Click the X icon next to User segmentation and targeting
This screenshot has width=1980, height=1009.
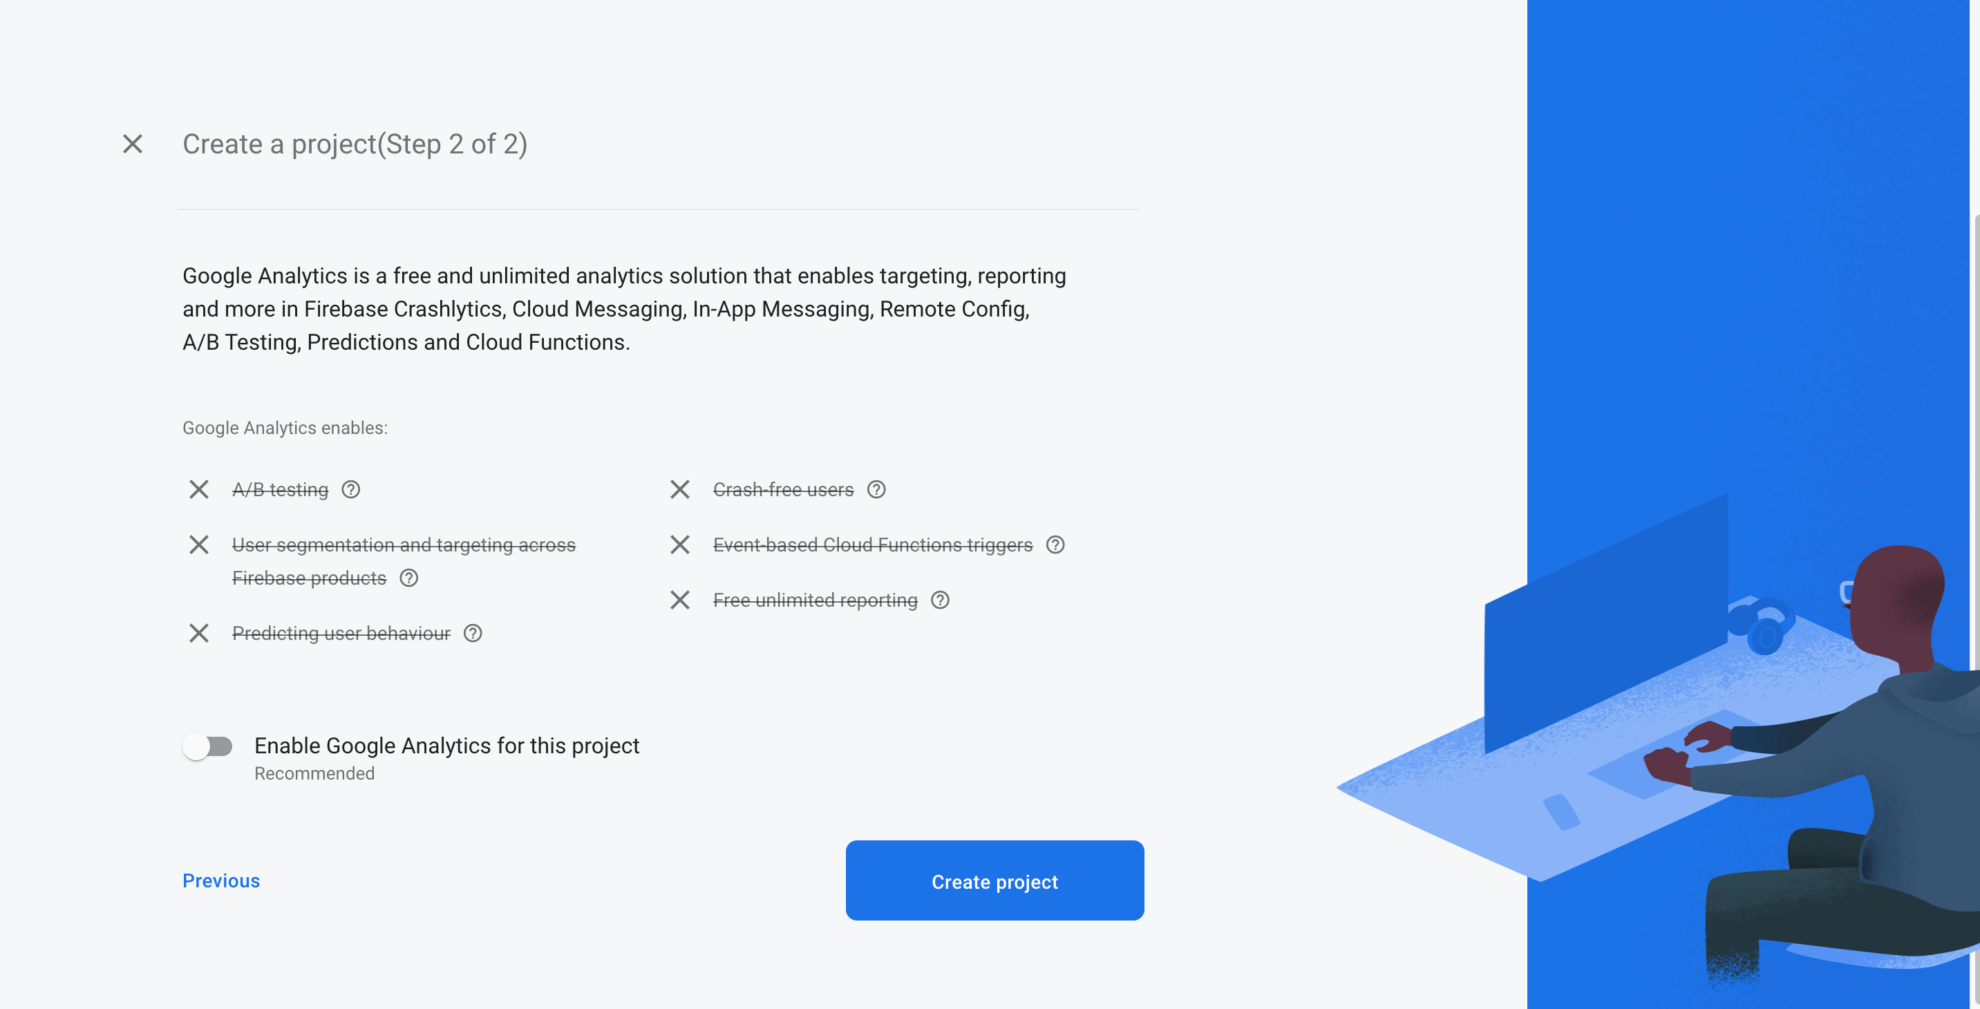(198, 545)
